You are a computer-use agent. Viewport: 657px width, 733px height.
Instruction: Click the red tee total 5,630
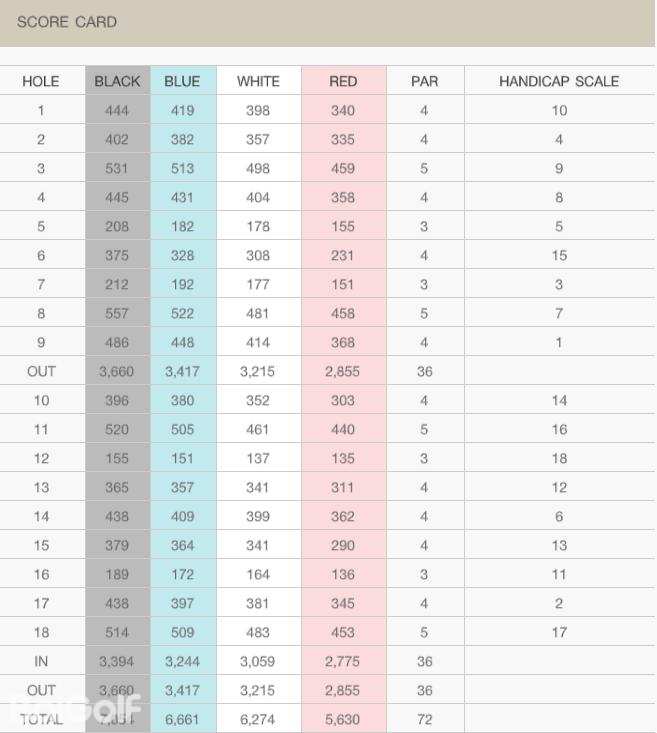coord(343,720)
